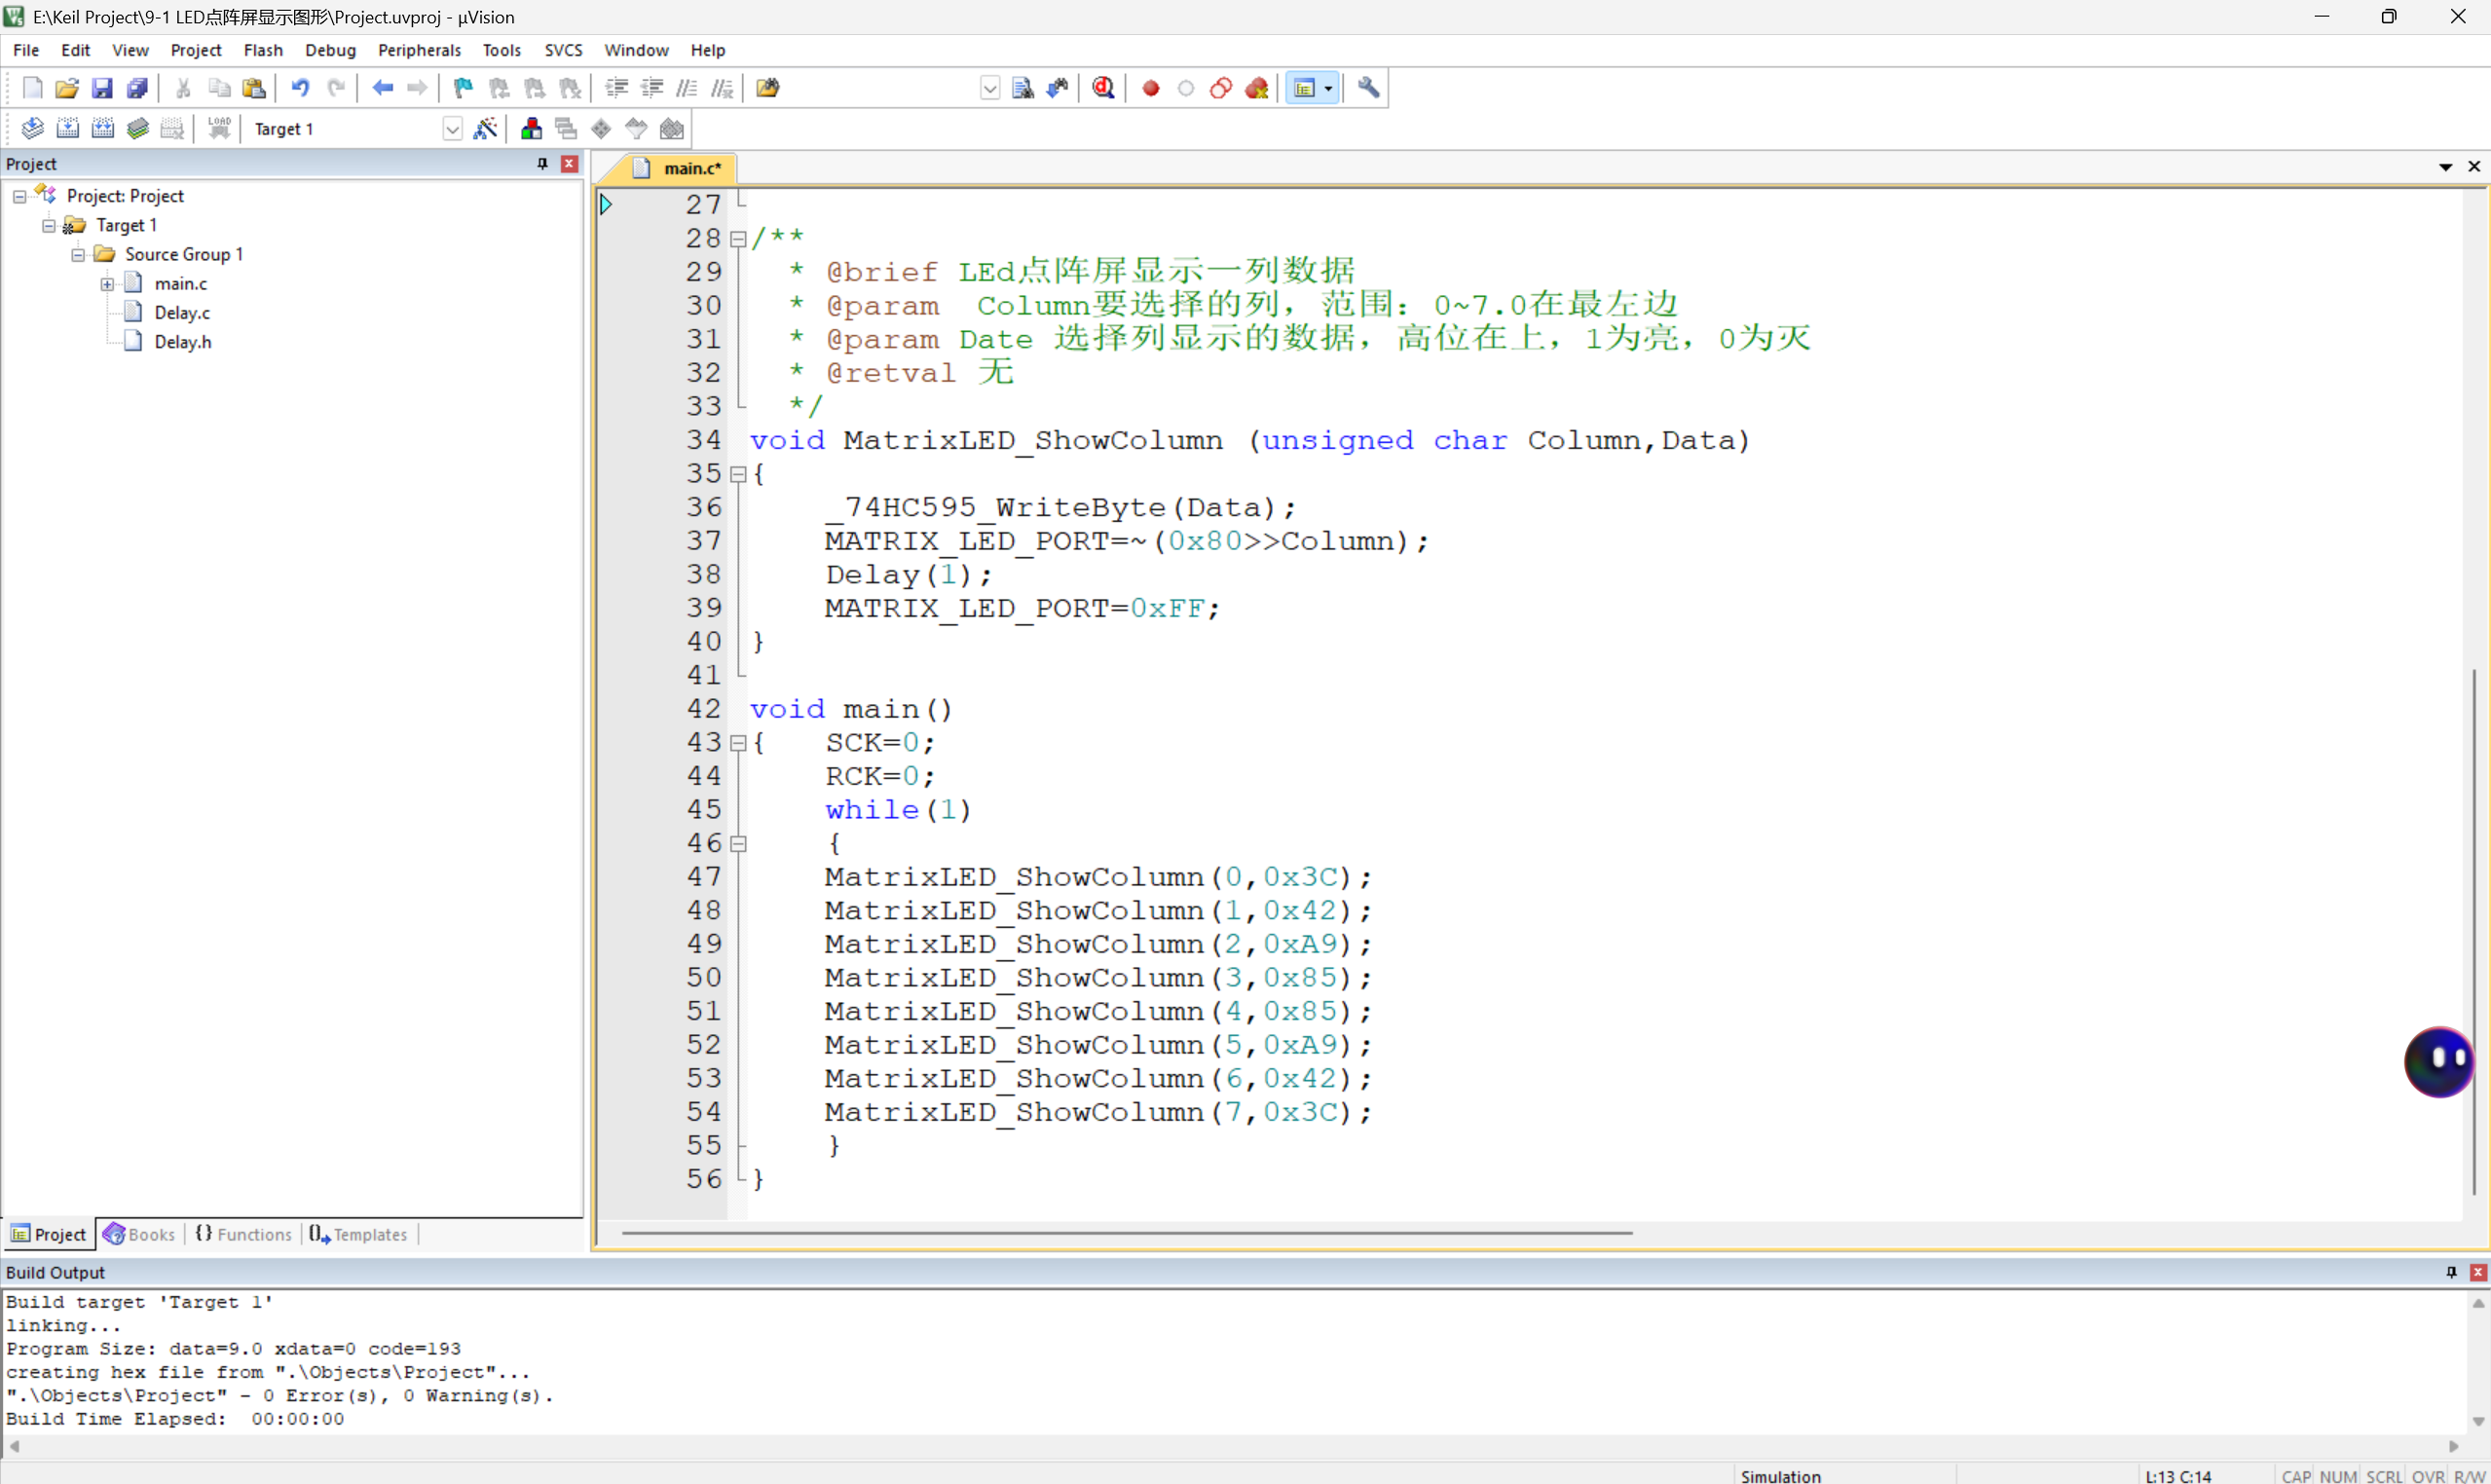2491x1484 pixels.
Task: Open the Target 1 selection dropdown
Action: [452, 129]
